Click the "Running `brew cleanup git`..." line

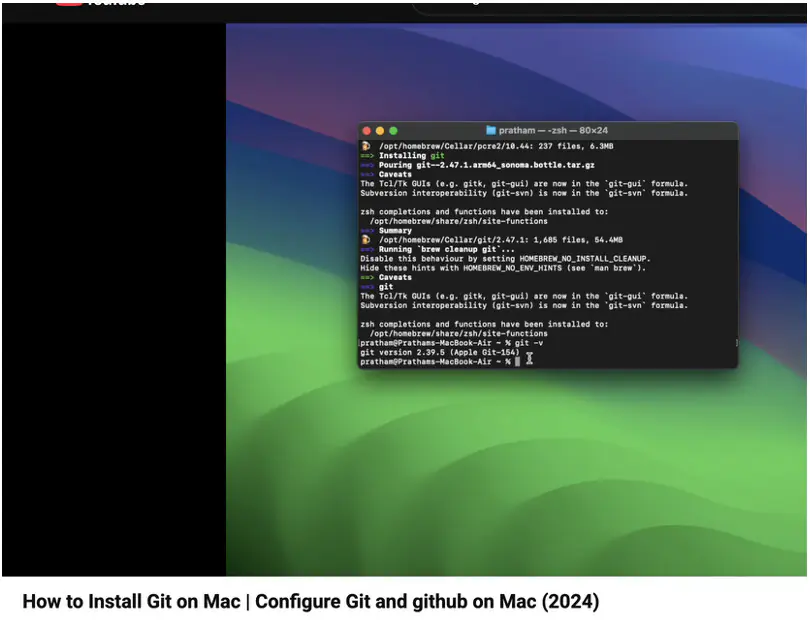(x=437, y=249)
